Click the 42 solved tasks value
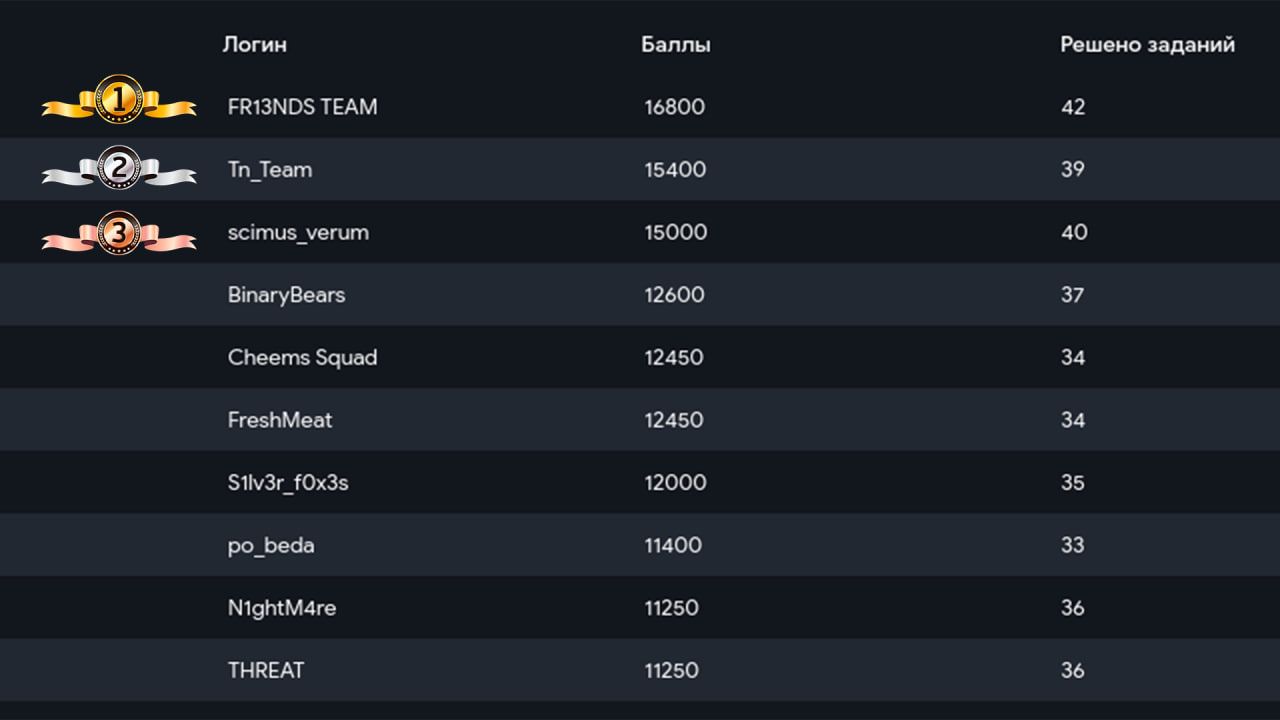The image size is (1280, 720). point(1073,107)
